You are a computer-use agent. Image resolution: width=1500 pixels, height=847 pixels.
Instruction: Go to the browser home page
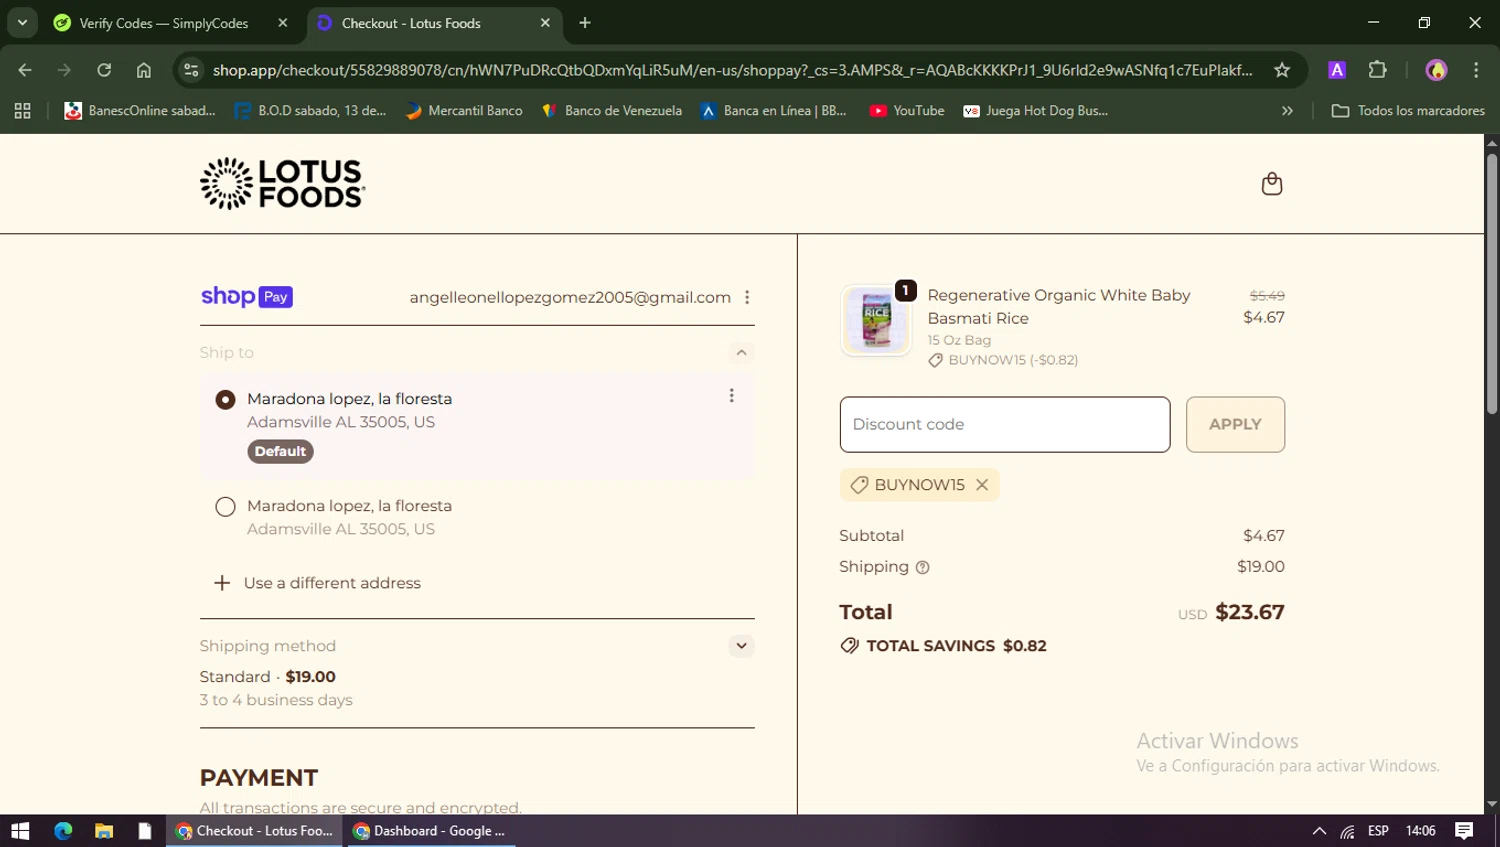pyautogui.click(x=144, y=70)
